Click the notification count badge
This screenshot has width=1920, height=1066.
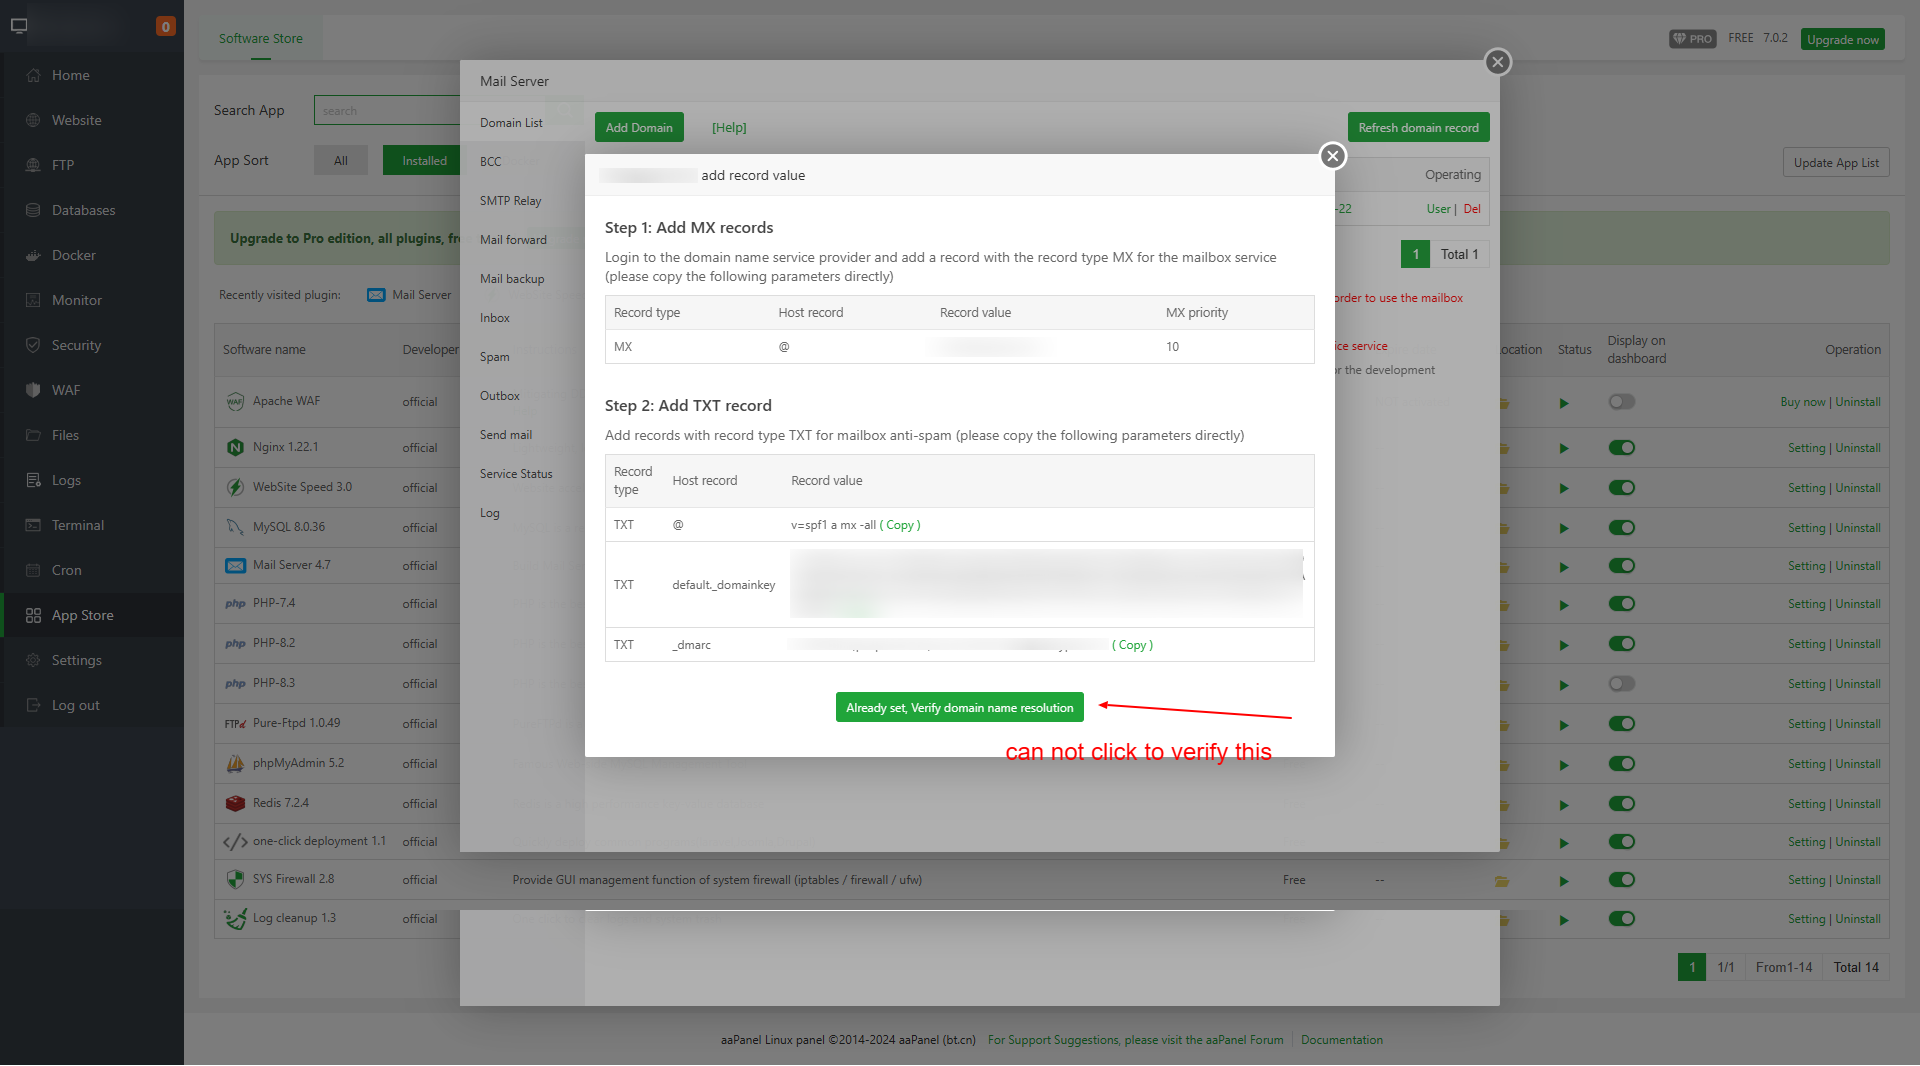166,26
